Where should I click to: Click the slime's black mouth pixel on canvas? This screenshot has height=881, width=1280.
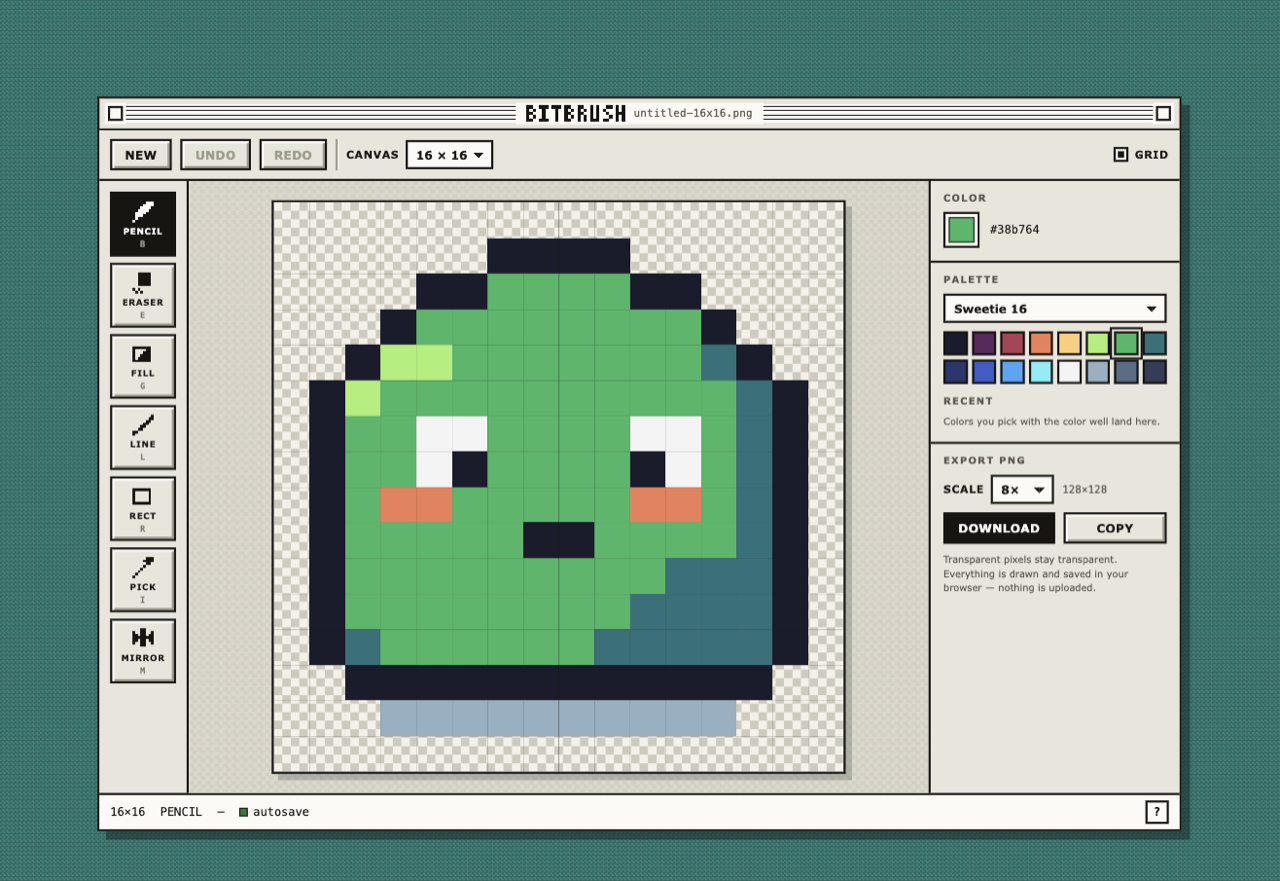coord(559,540)
